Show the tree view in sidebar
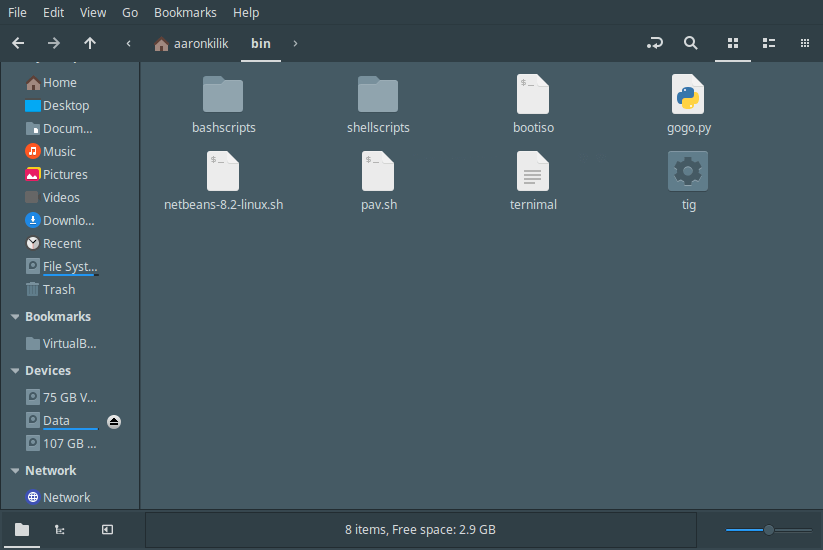The image size is (823, 550). click(60, 529)
